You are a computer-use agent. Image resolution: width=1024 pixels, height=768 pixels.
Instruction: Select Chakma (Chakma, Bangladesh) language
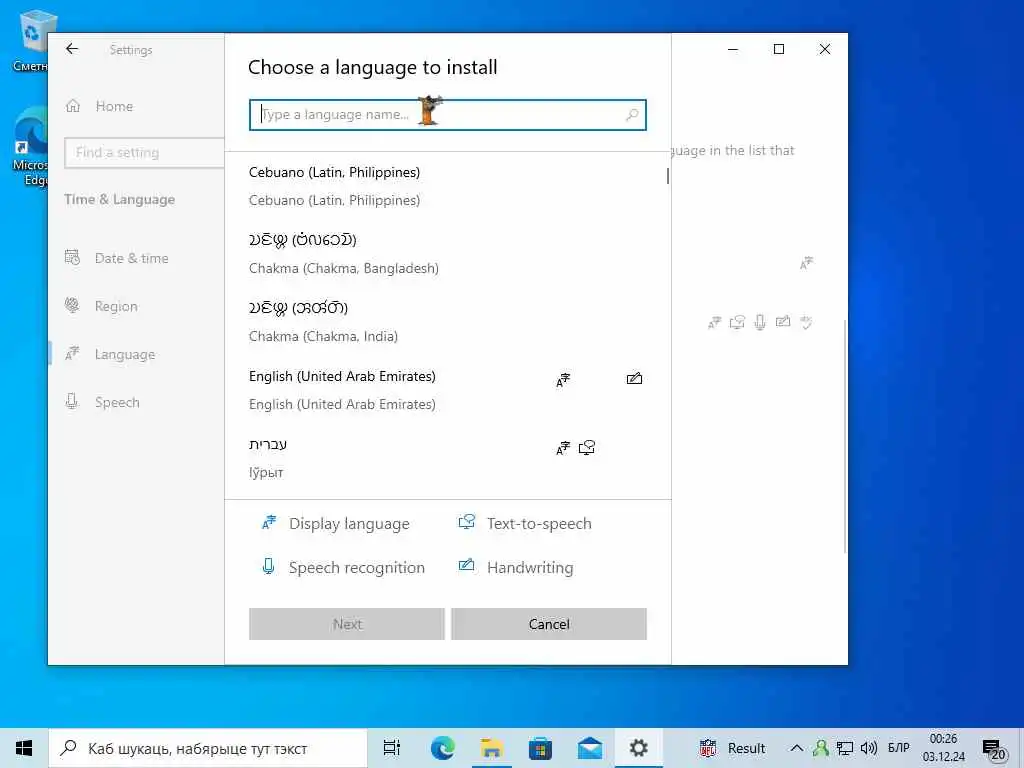(447, 254)
